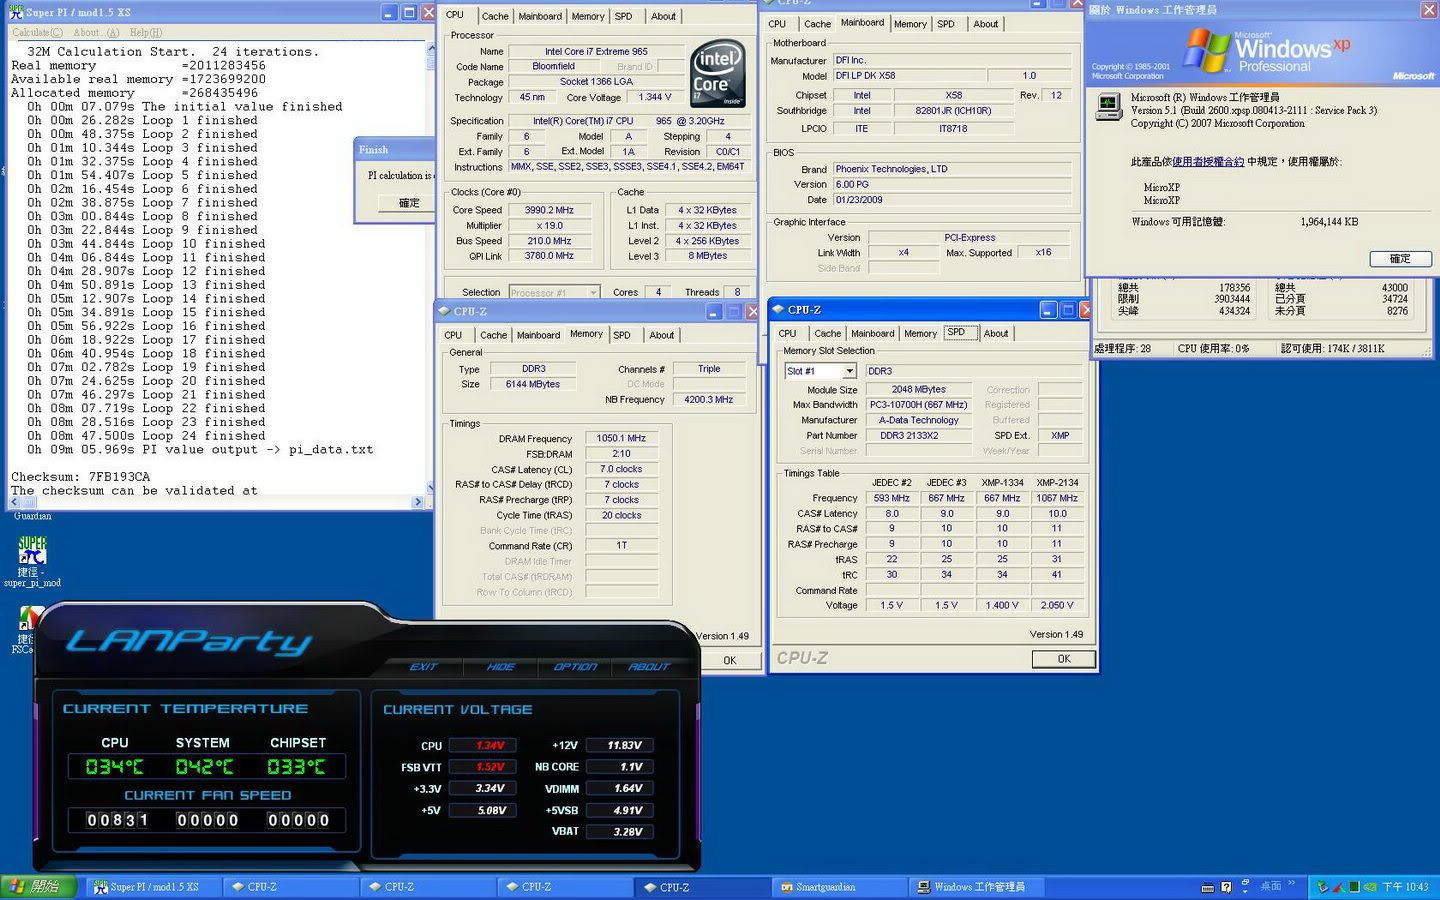Click the keyboard language bar icon
1440x900 pixels.
pyautogui.click(x=1207, y=887)
